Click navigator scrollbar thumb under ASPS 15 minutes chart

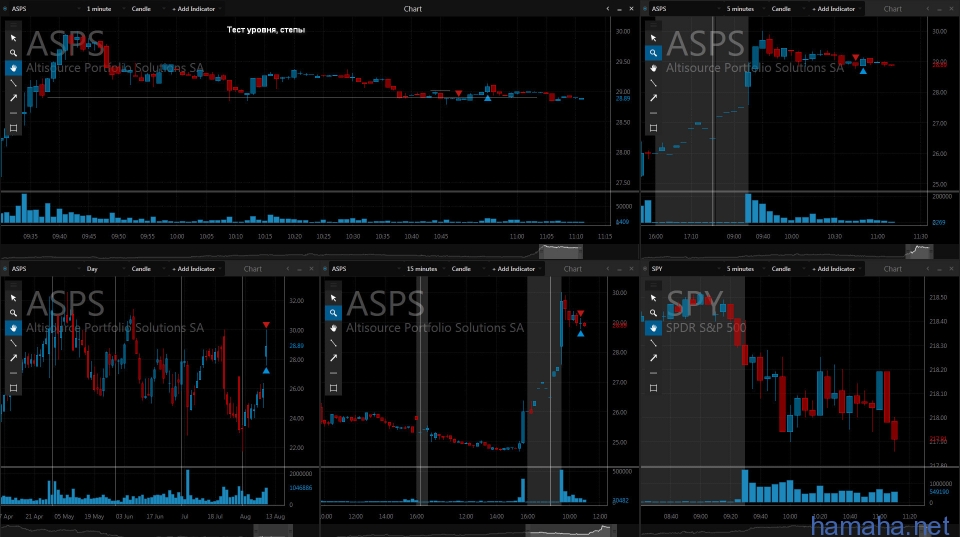(571, 530)
